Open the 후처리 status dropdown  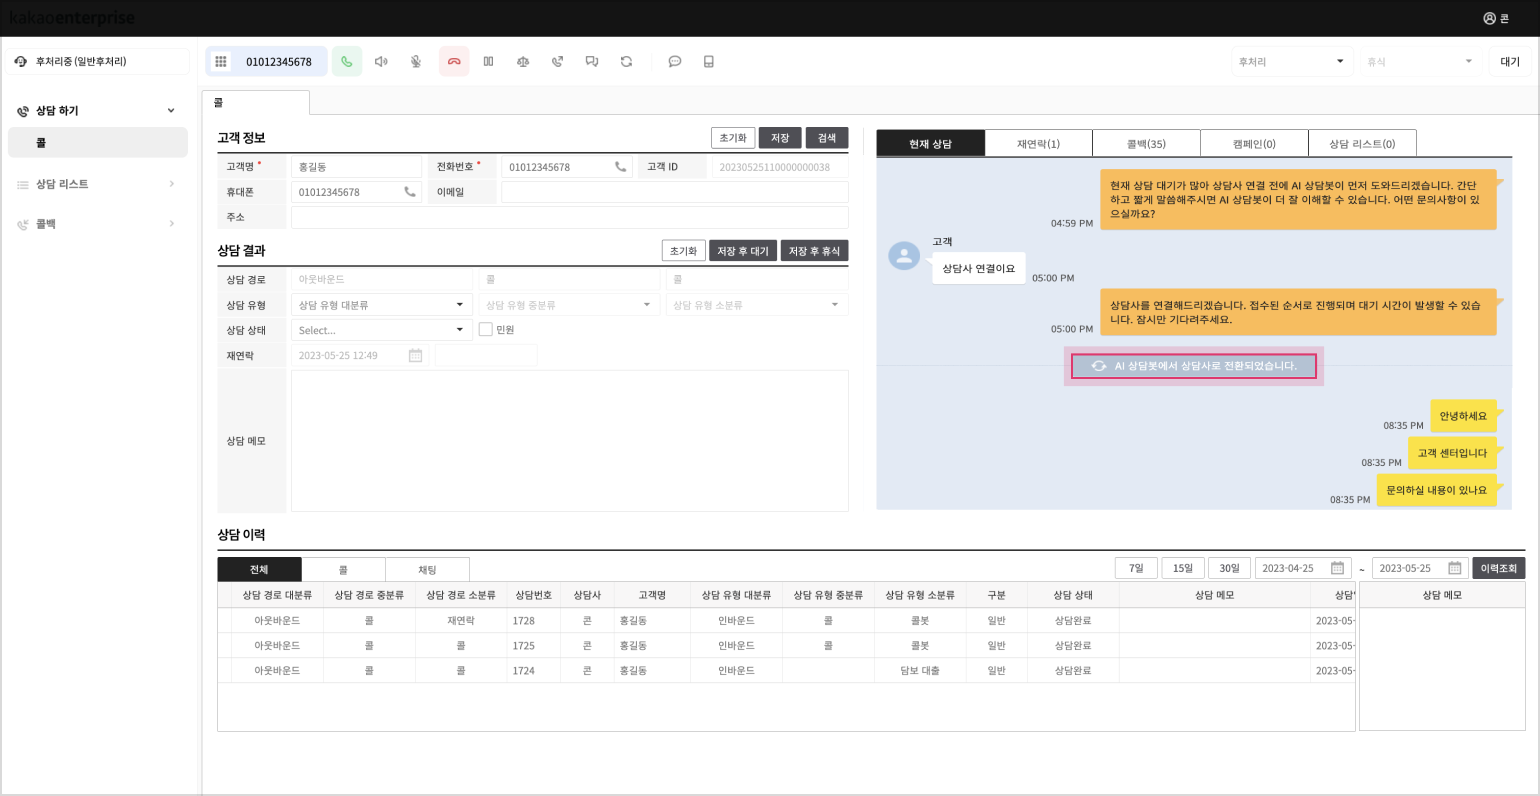1291,62
